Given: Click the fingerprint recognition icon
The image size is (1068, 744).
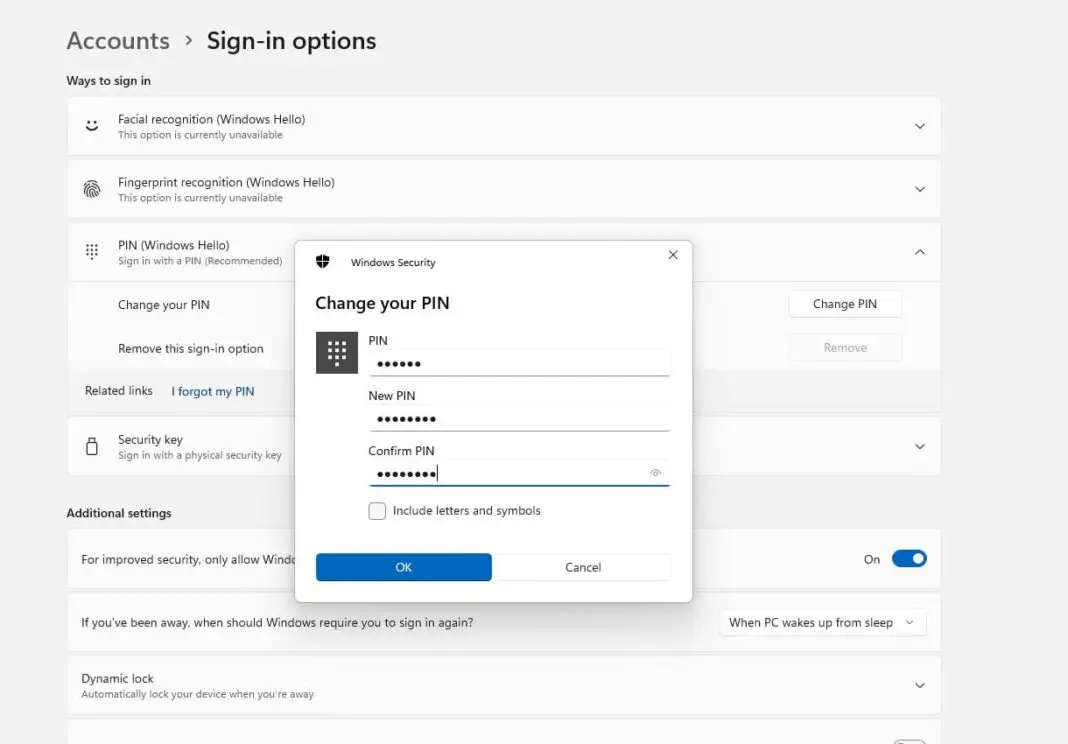Looking at the screenshot, I should pyautogui.click(x=91, y=188).
